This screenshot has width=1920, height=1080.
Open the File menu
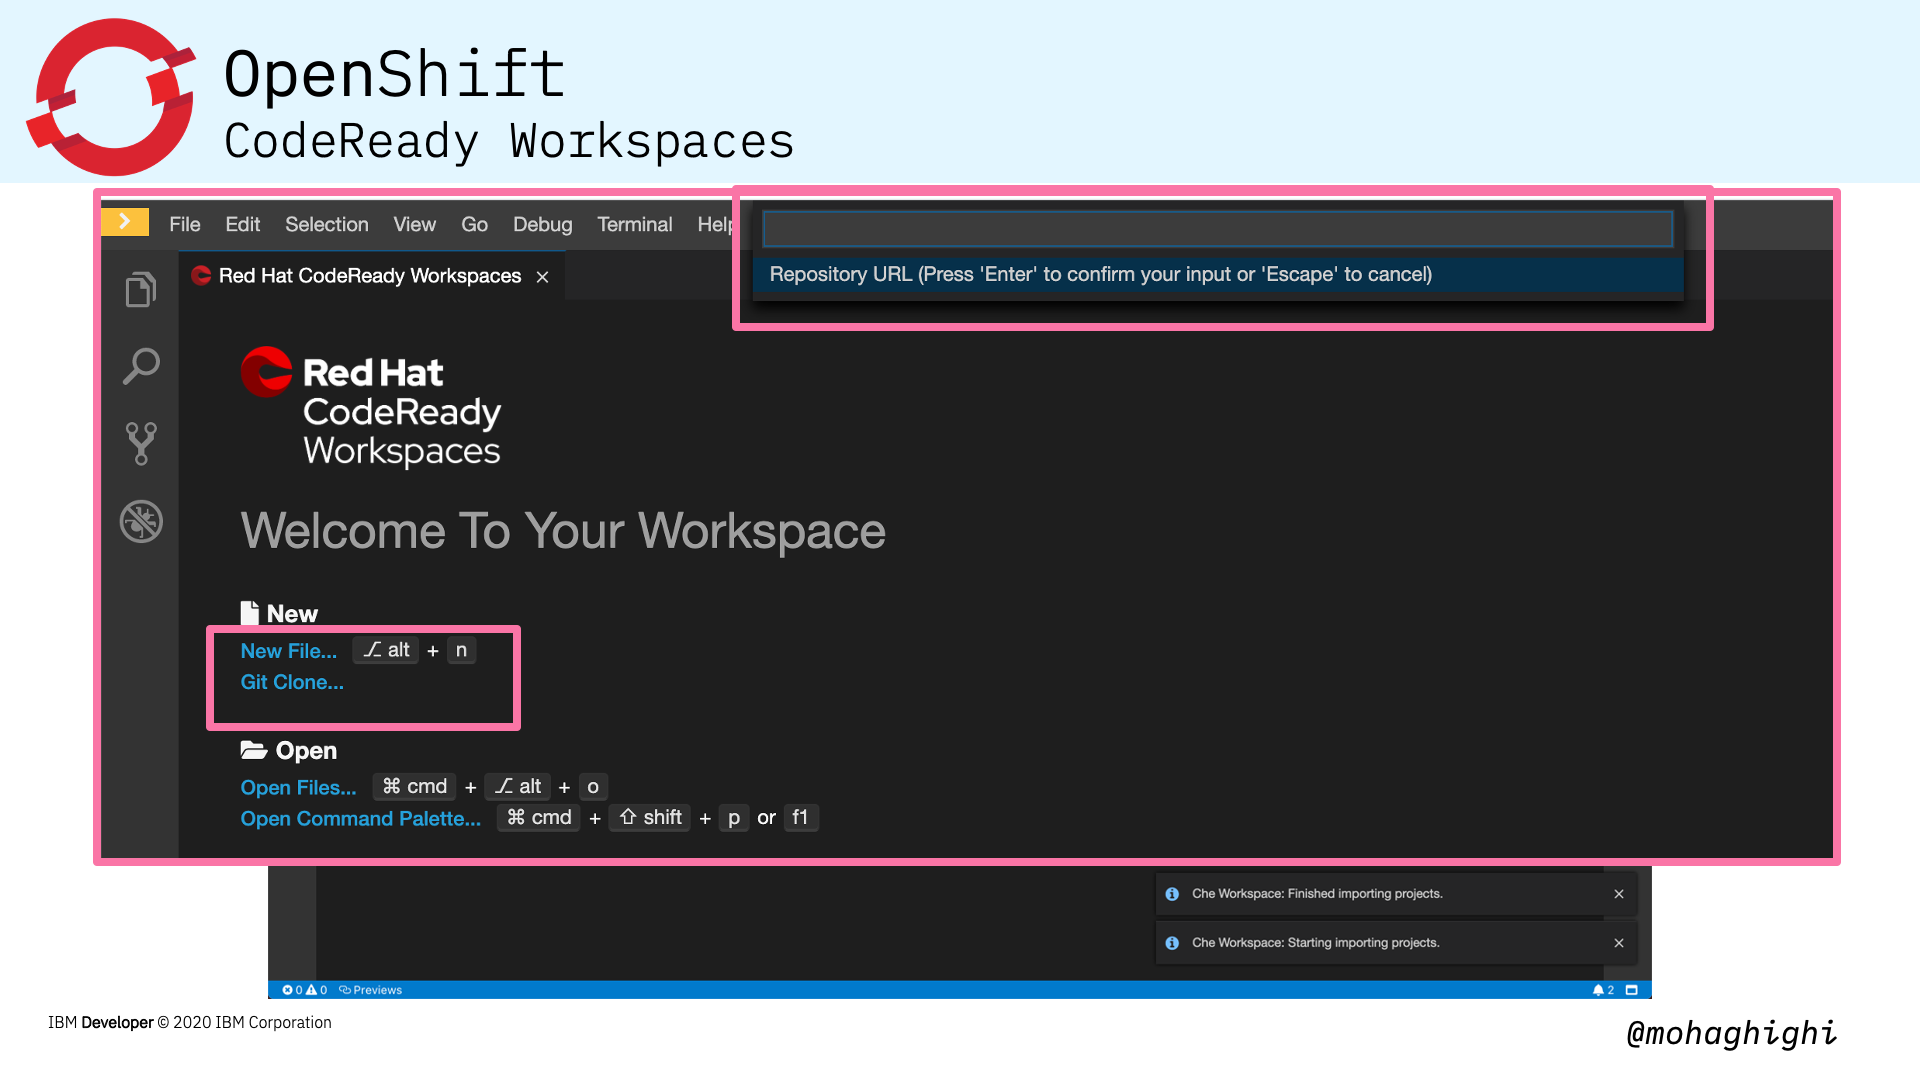tap(185, 225)
